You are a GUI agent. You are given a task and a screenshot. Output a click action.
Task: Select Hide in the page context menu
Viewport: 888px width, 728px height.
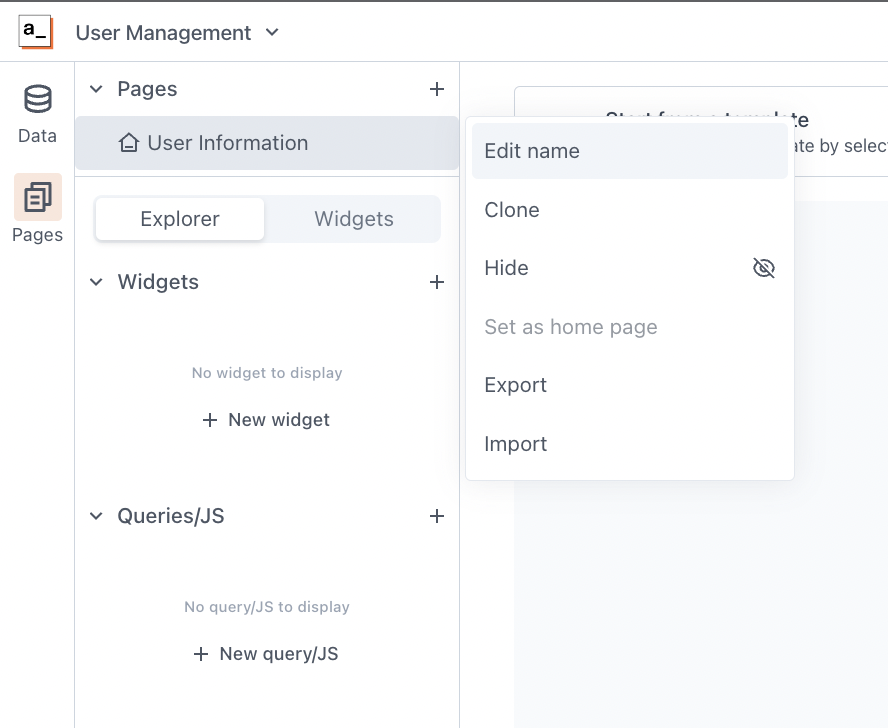click(x=630, y=268)
